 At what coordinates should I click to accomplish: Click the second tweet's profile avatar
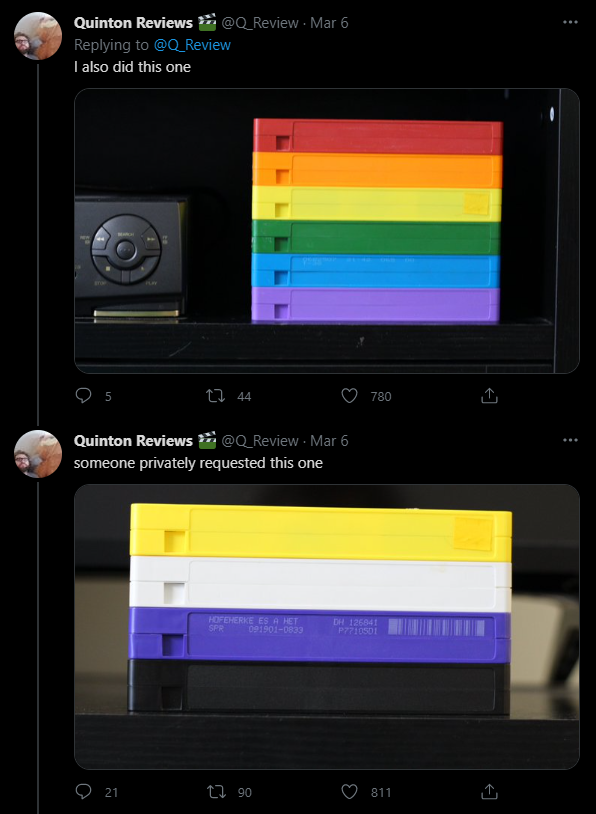click(x=37, y=454)
